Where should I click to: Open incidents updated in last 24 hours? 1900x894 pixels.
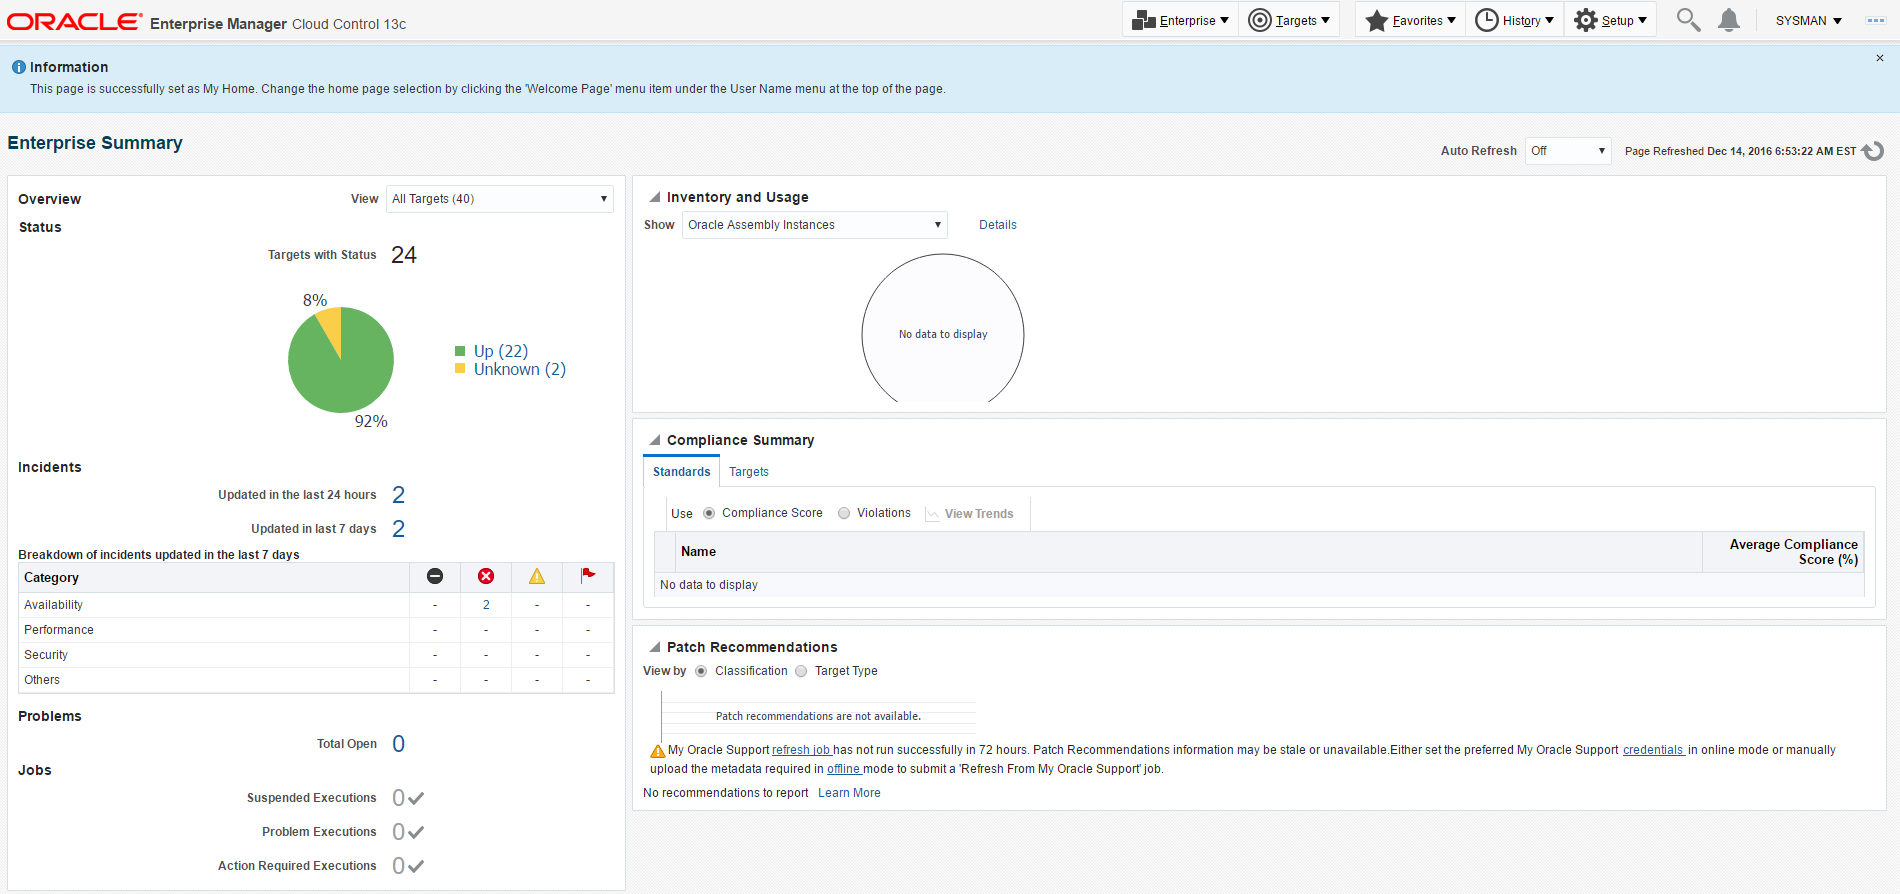coord(398,495)
